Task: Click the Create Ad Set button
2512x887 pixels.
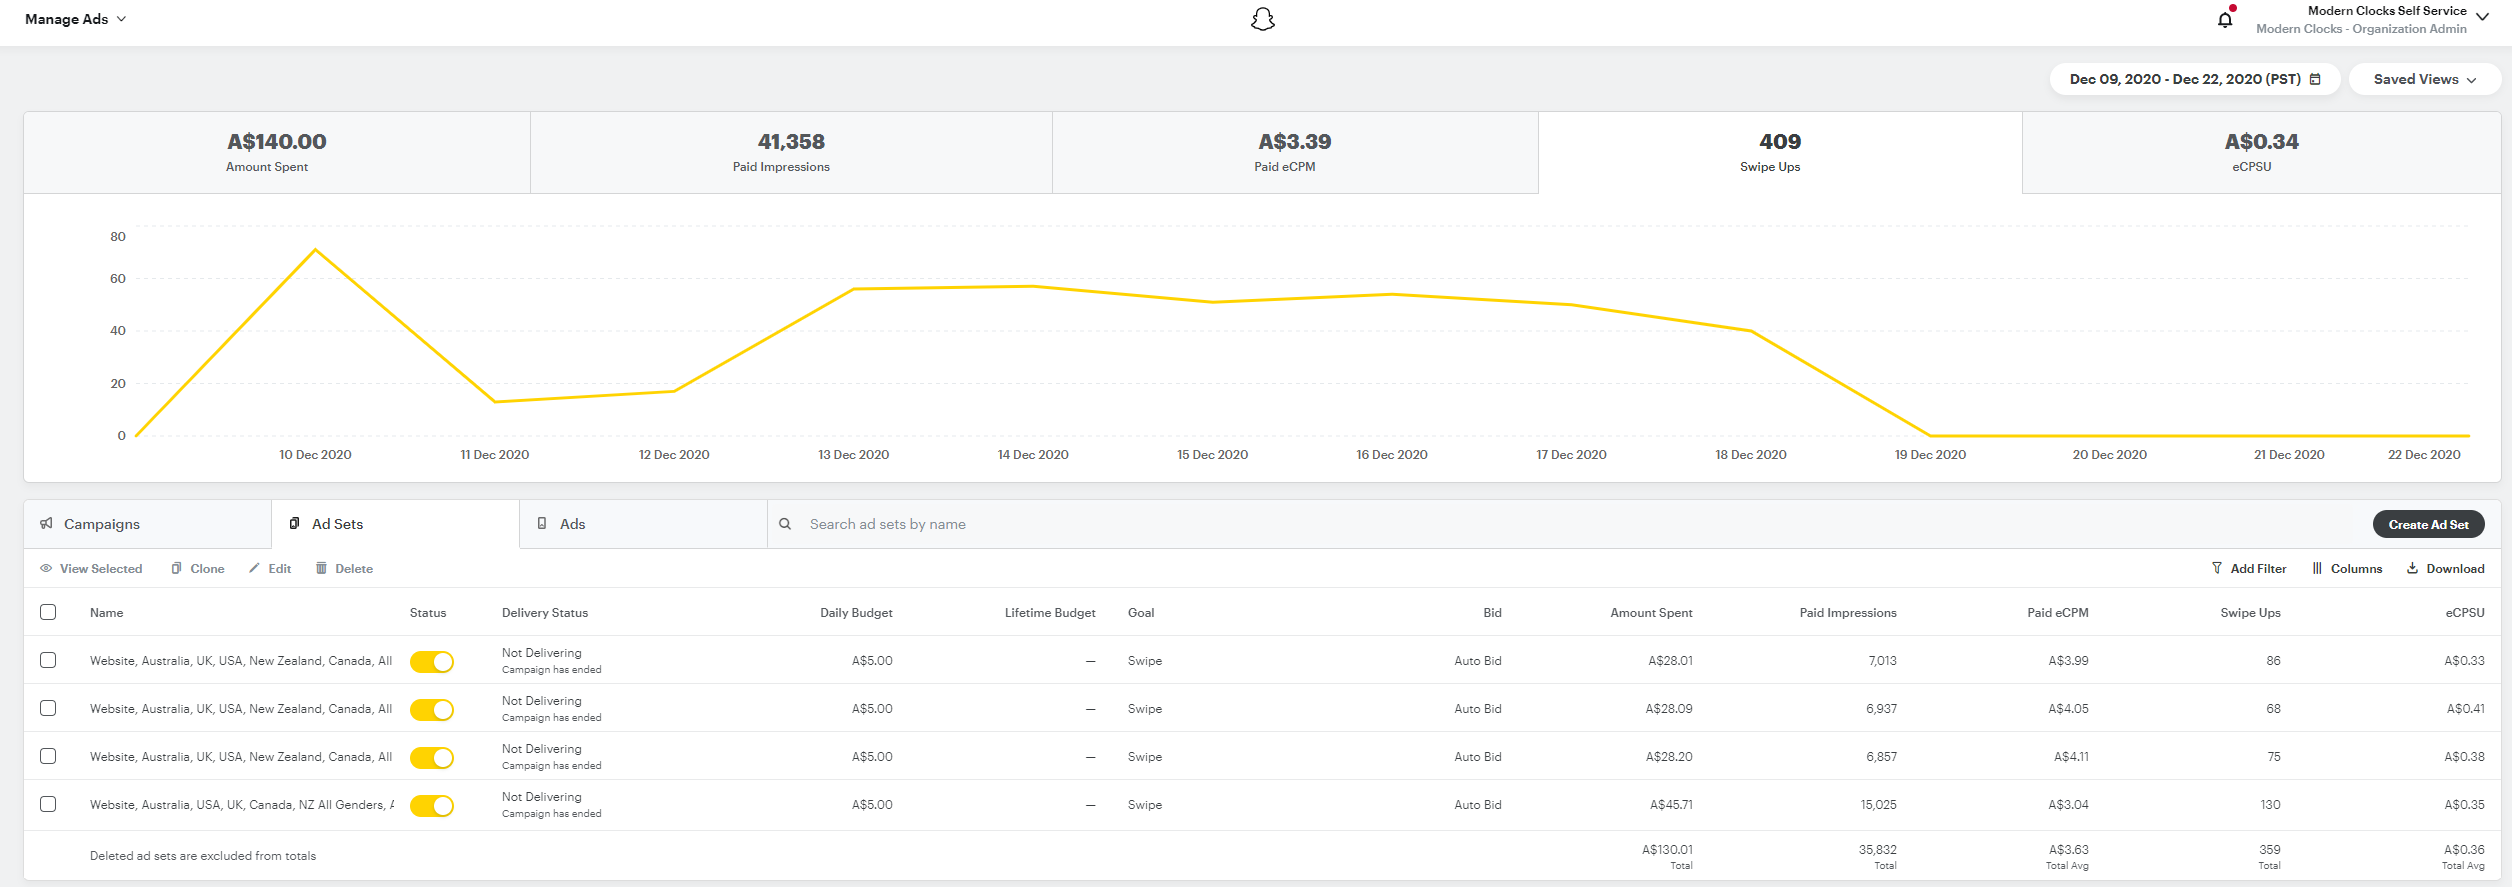Action: tap(2428, 524)
